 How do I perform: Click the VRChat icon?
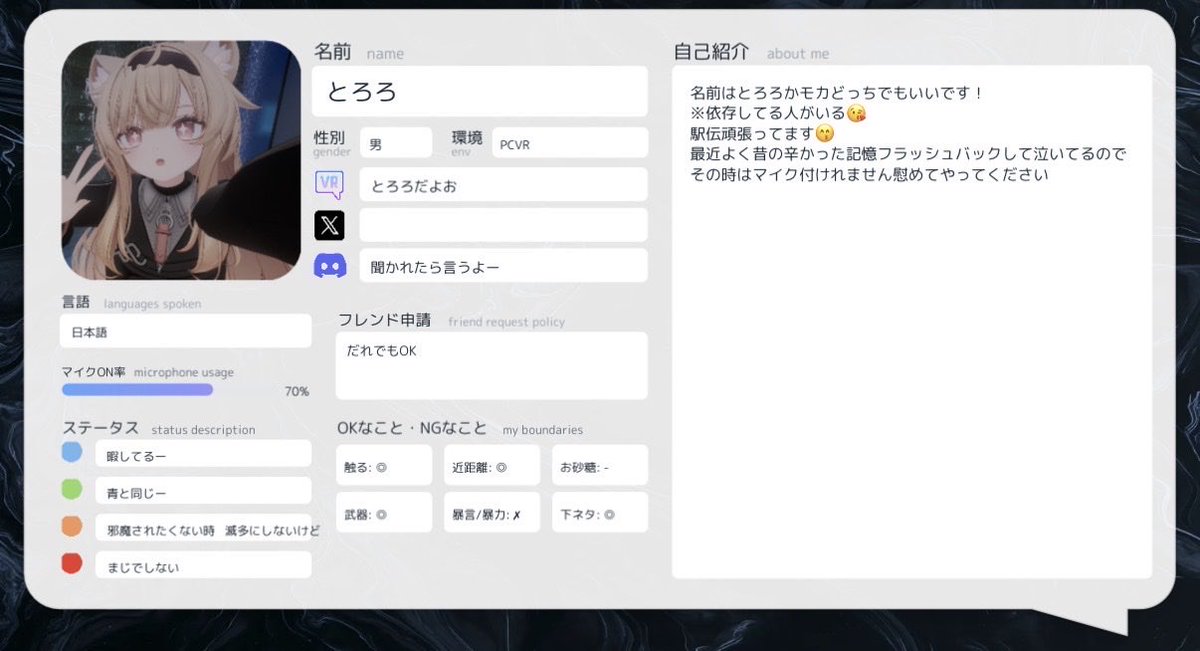click(329, 184)
